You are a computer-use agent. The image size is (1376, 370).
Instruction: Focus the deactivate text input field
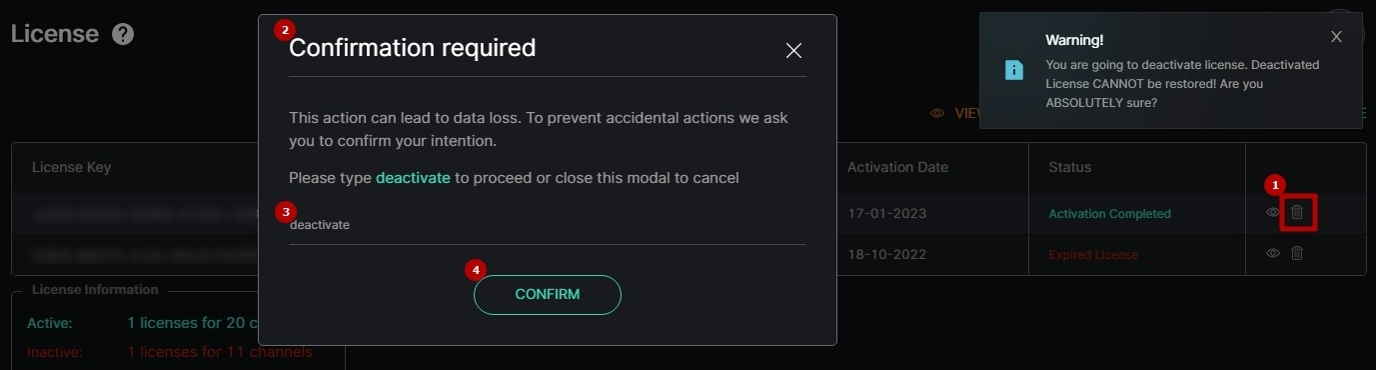[x=547, y=226]
